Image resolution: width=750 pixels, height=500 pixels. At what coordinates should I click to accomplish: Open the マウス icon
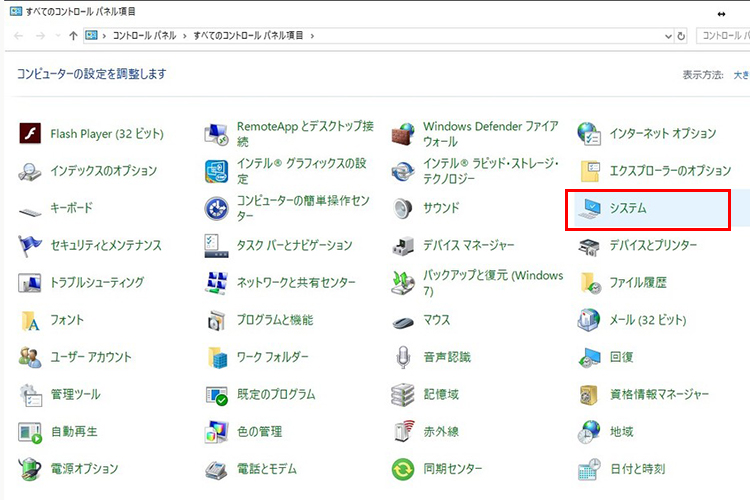click(x=403, y=322)
